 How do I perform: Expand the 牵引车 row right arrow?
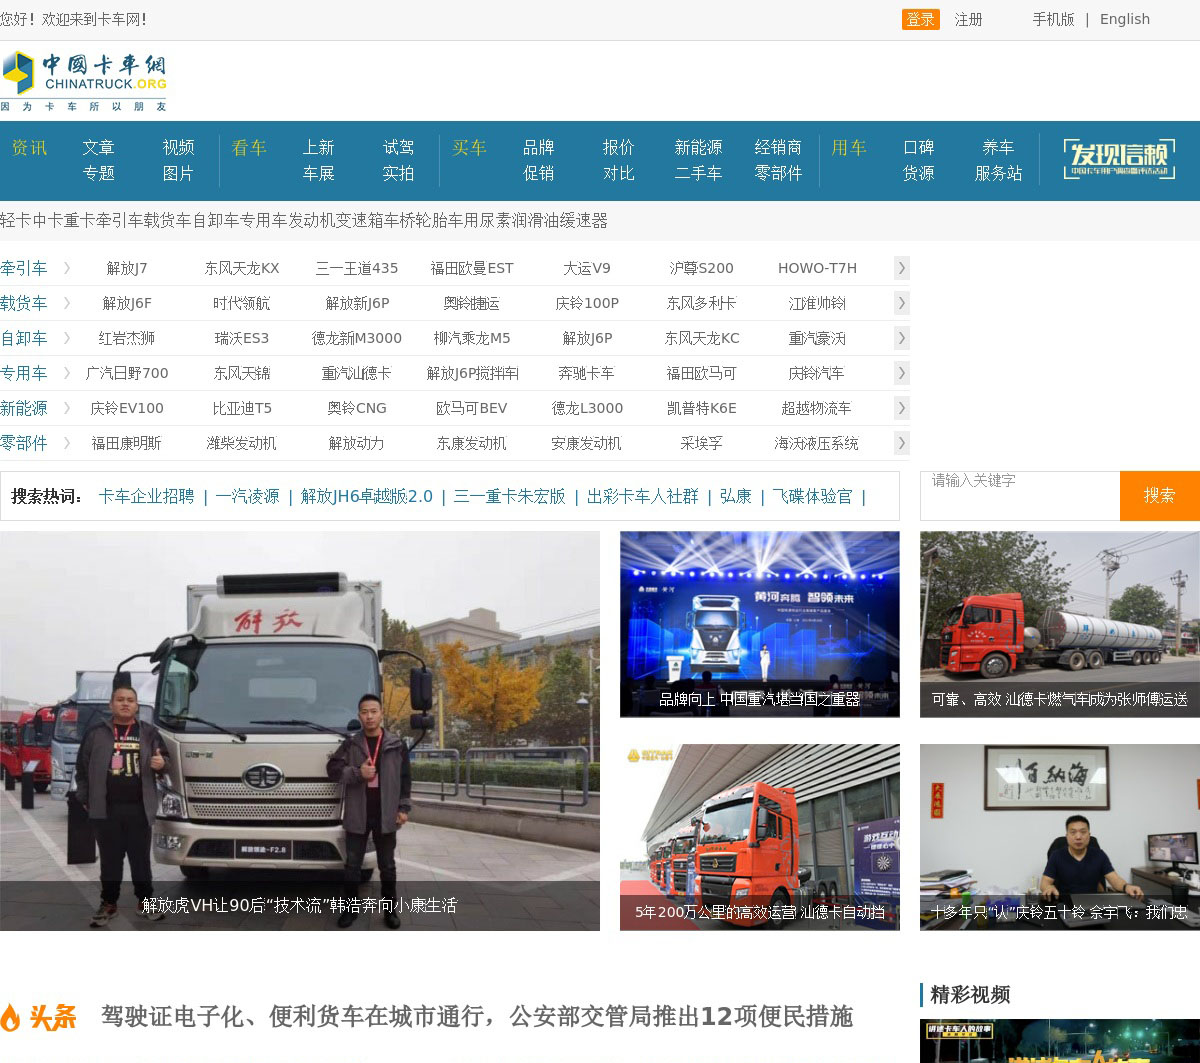[x=901, y=268]
